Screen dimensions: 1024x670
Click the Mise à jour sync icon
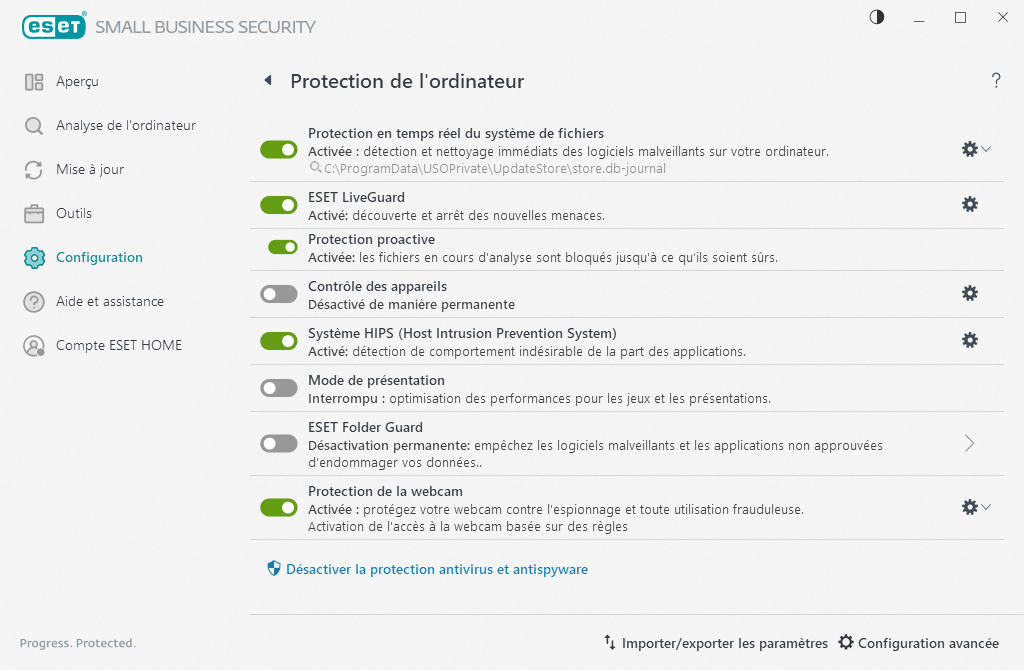pos(33,169)
